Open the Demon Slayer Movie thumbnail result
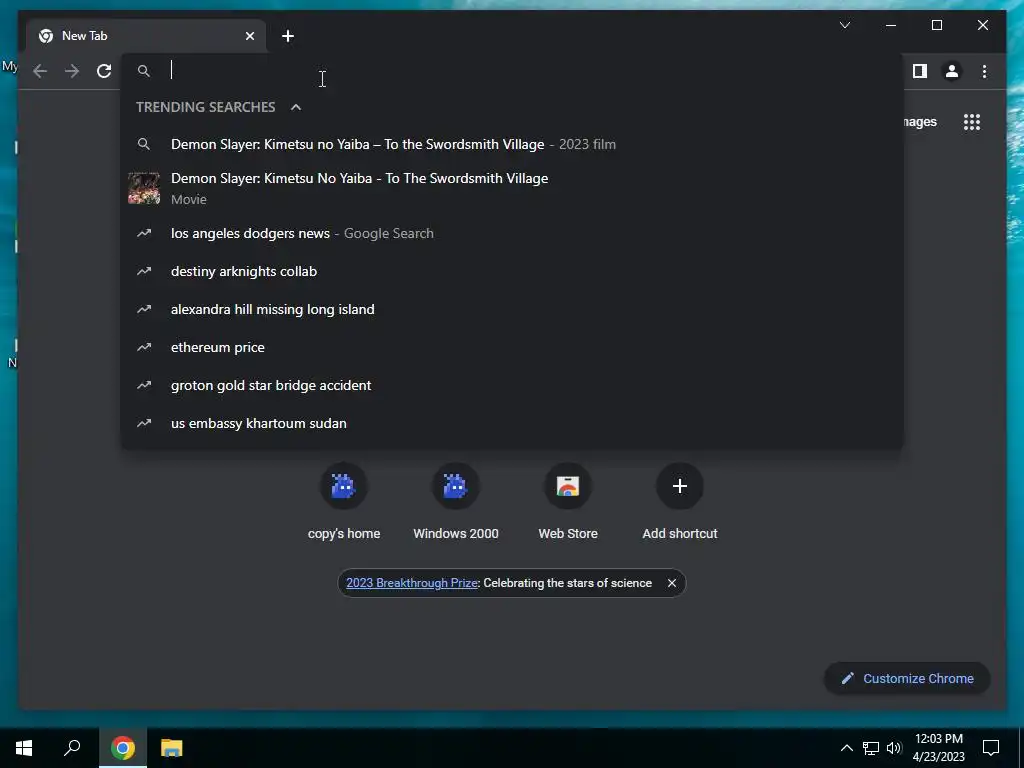 pyautogui.click(x=512, y=188)
